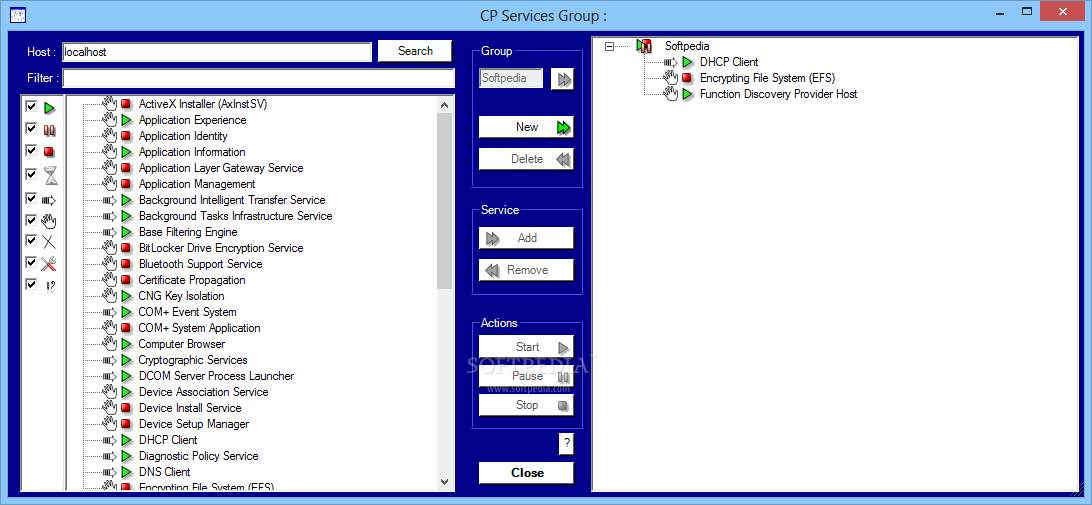Viewport: 1092px width, 505px height.
Task: Click the green running icon of CNG Key Isolation
Action: 126,296
